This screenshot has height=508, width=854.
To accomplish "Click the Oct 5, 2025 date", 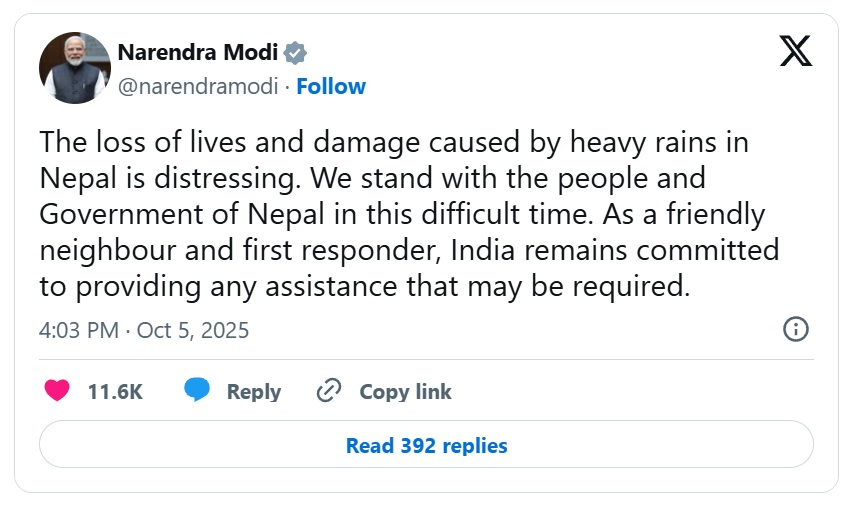I will pyautogui.click(x=193, y=330).
